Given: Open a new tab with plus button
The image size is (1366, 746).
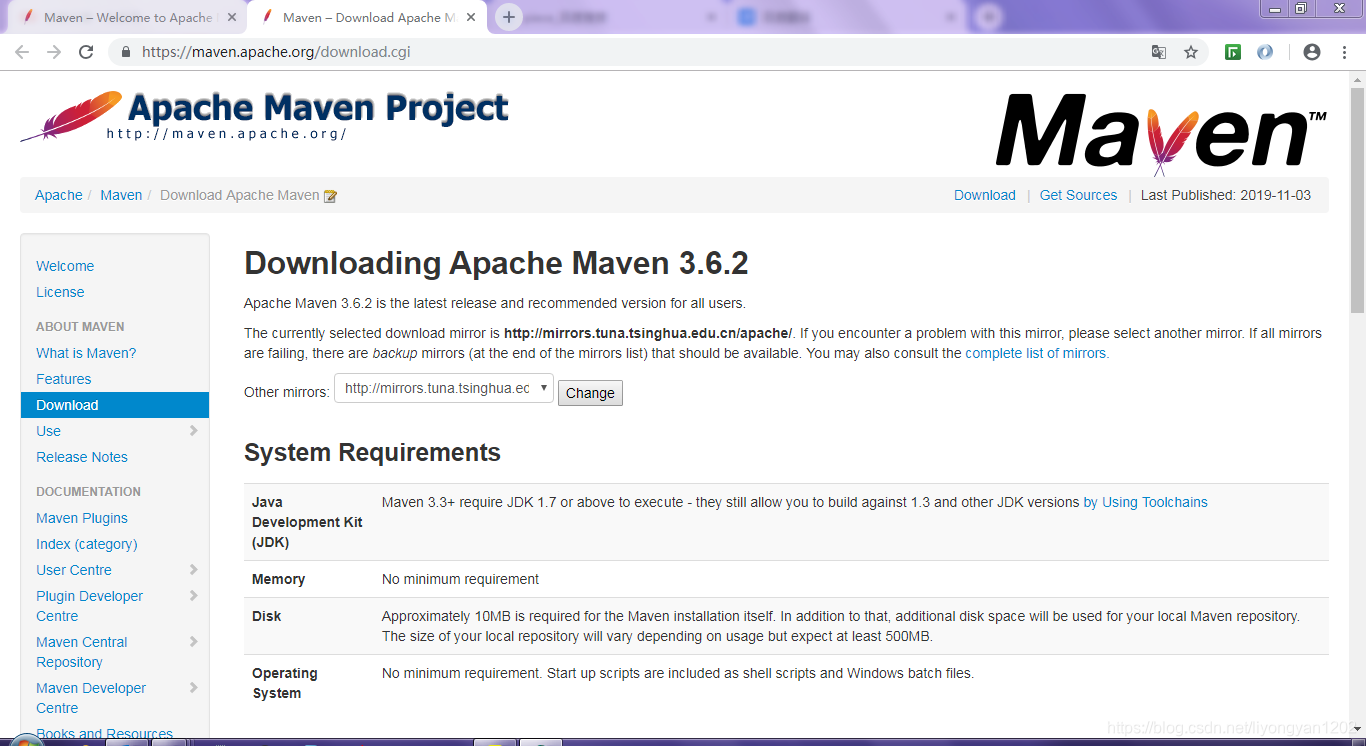Looking at the screenshot, I should pyautogui.click(x=509, y=17).
